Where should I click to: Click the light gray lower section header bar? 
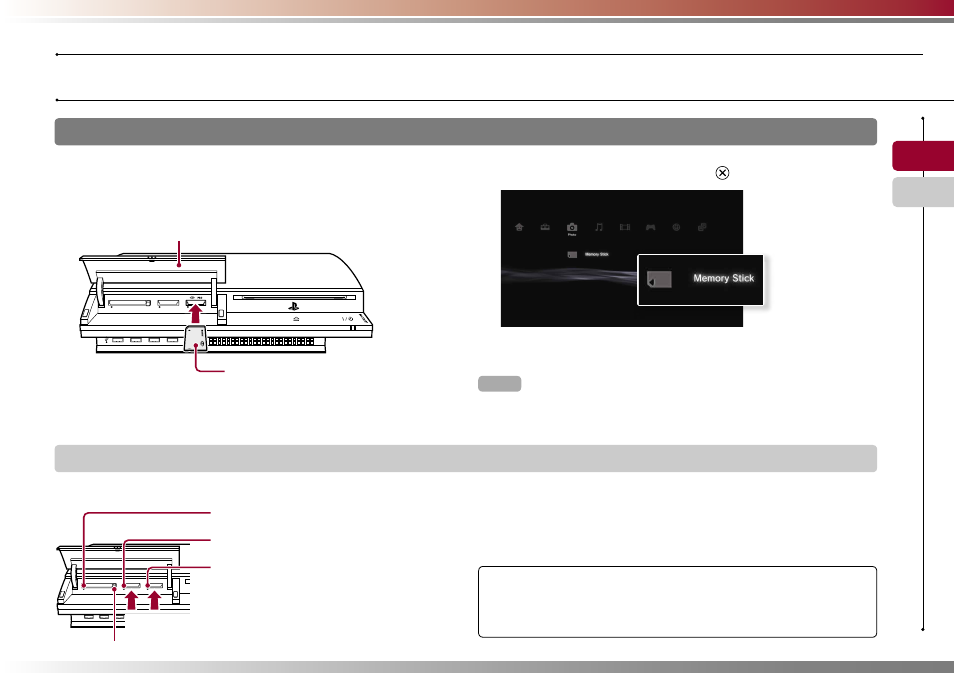point(465,458)
